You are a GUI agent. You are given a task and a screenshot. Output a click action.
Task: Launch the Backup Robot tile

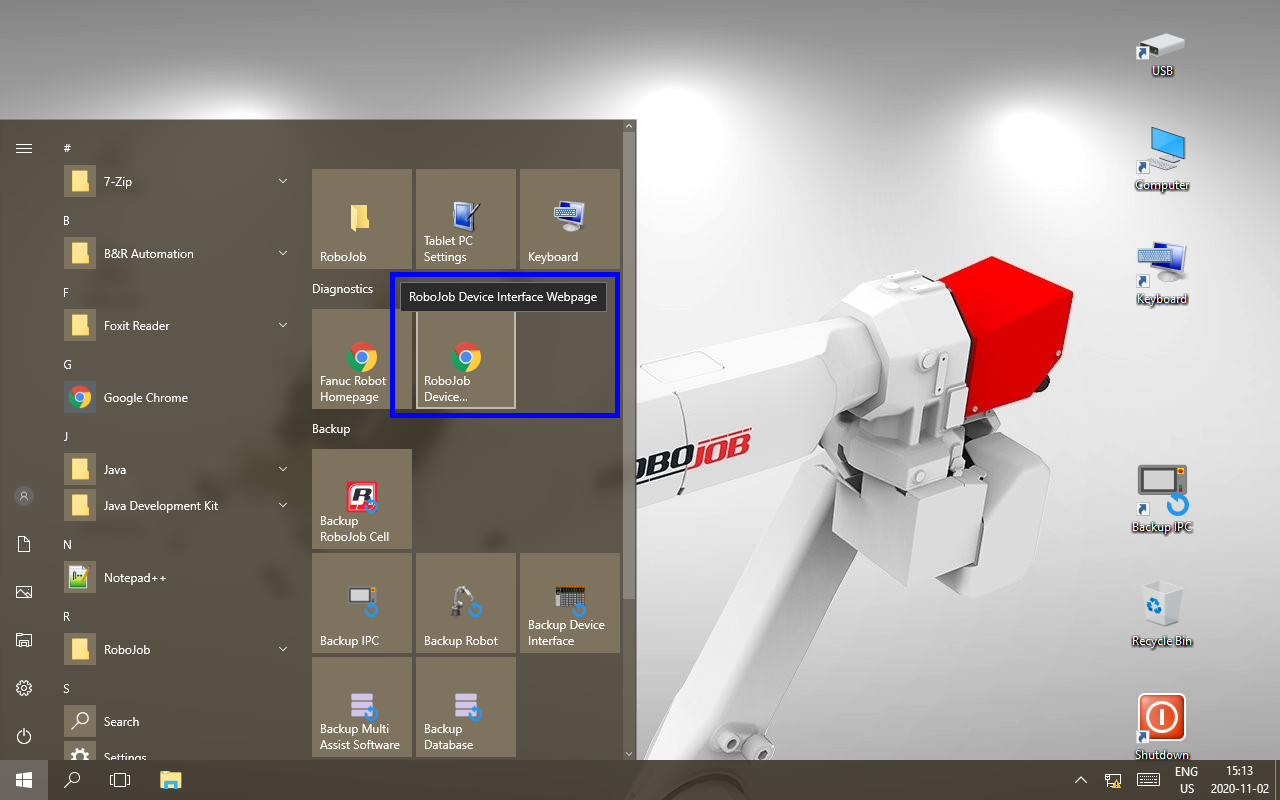[466, 603]
